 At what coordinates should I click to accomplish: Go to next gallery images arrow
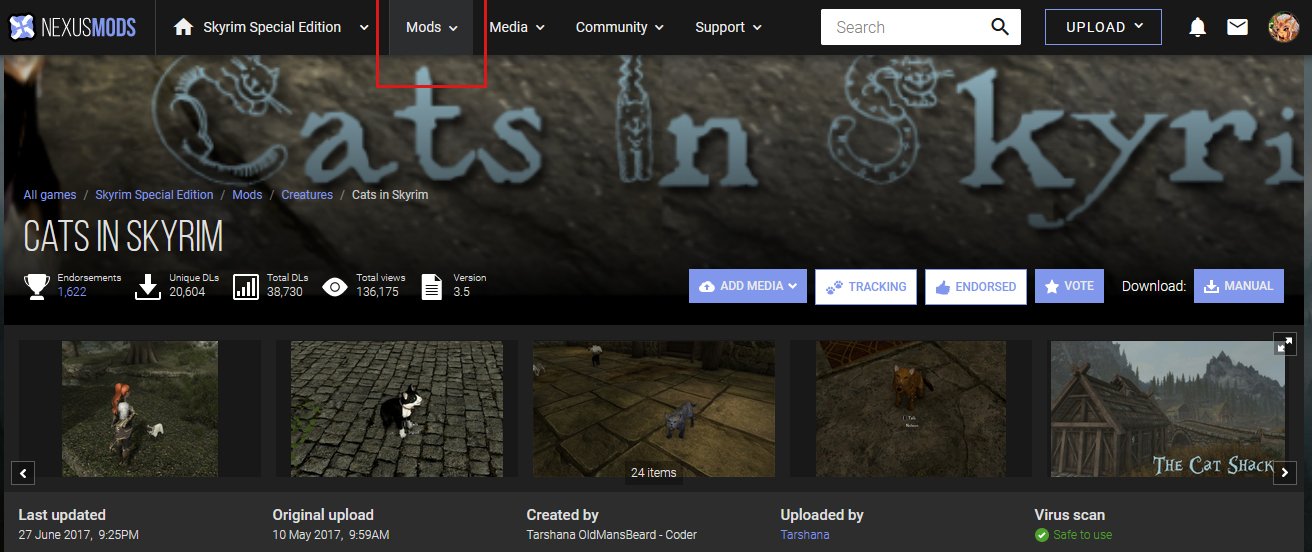coord(1285,473)
